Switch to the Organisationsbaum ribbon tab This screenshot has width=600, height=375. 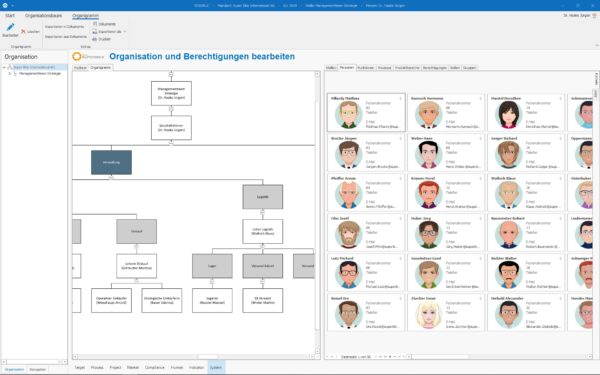coord(43,16)
